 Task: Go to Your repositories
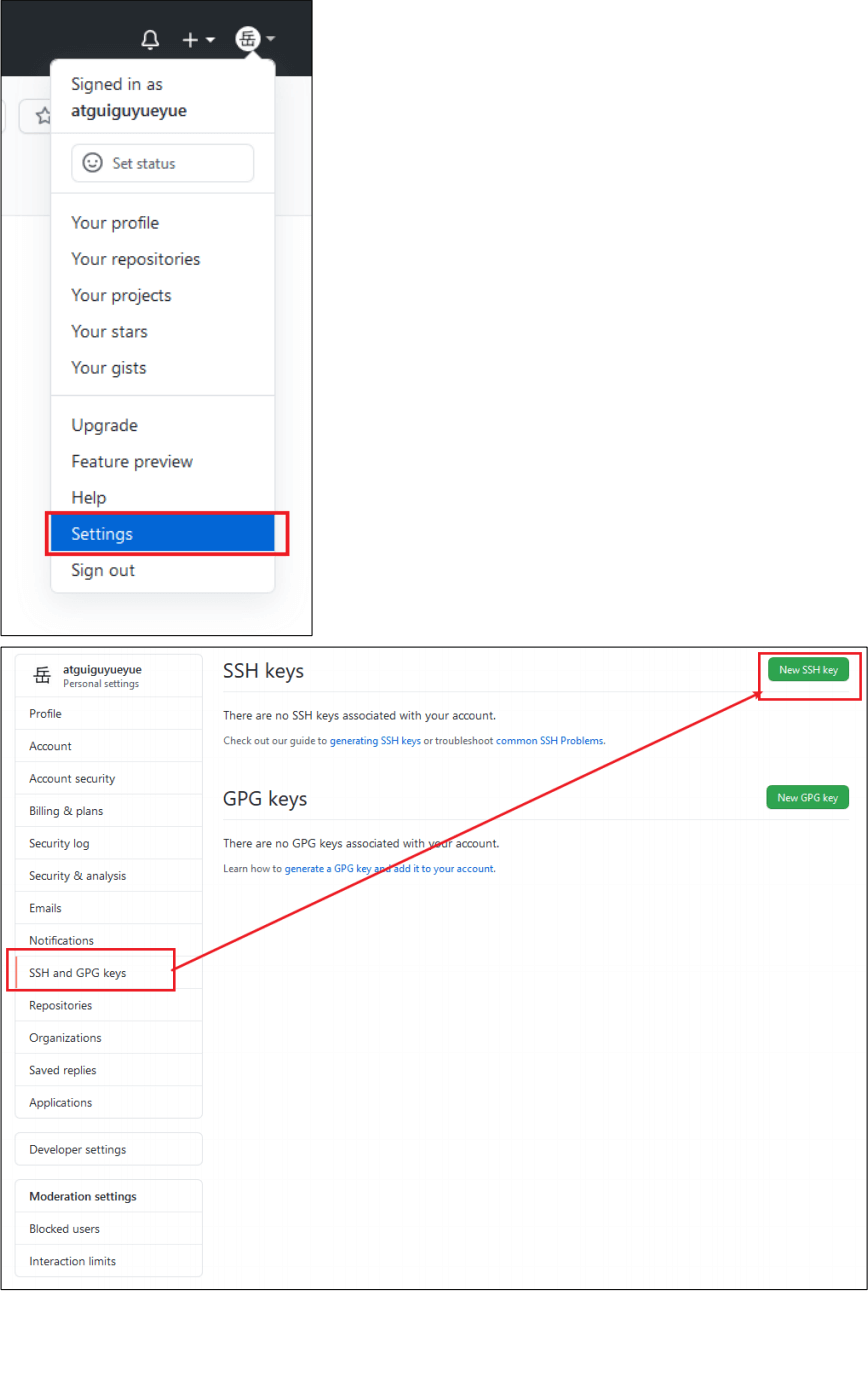pyautogui.click(x=162, y=259)
